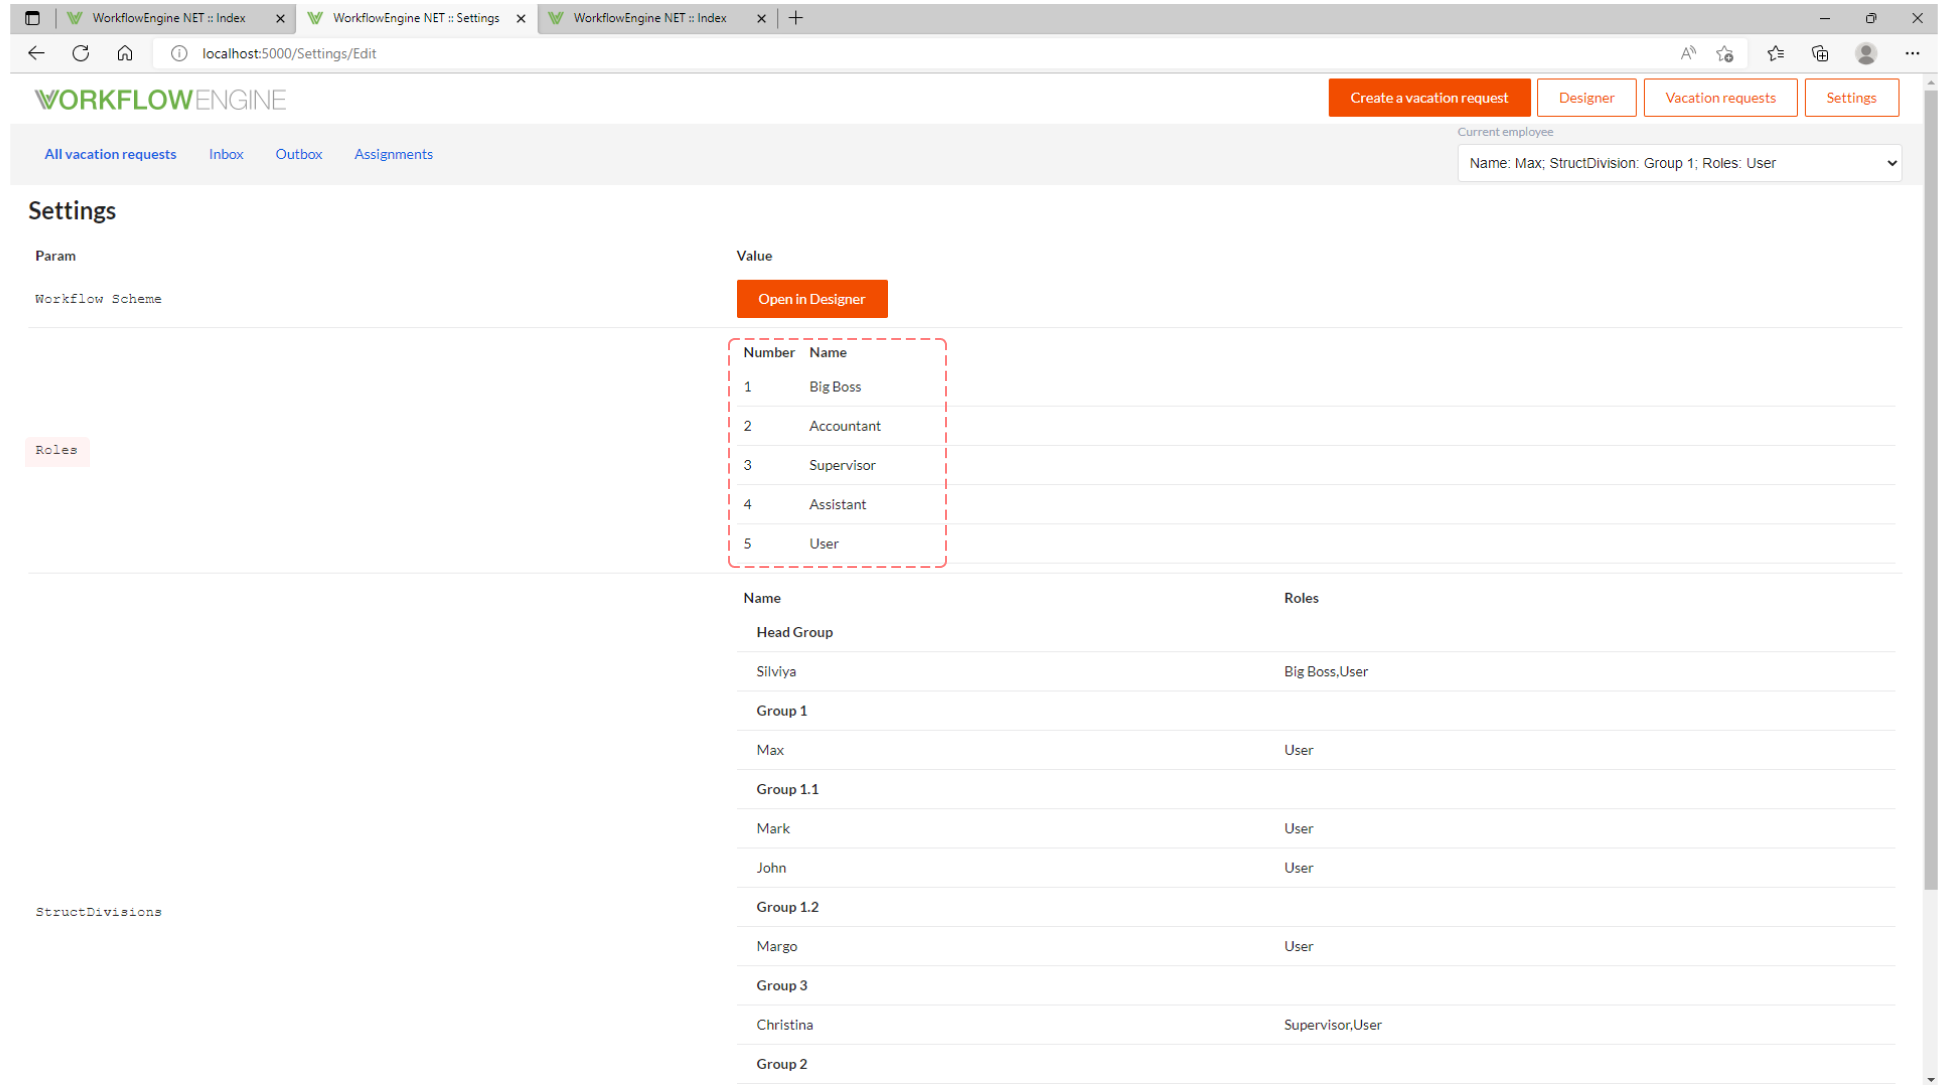Click the Head Group division name
1948x1089 pixels.
(x=794, y=632)
